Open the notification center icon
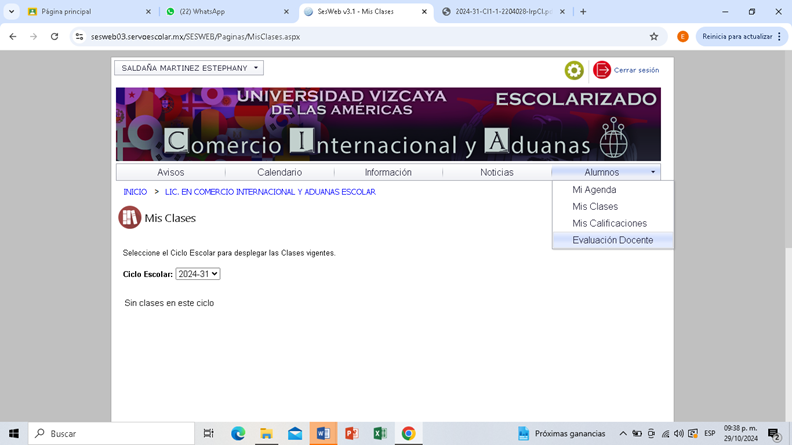The height and width of the screenshot is (445, 792). click(774, 433)
